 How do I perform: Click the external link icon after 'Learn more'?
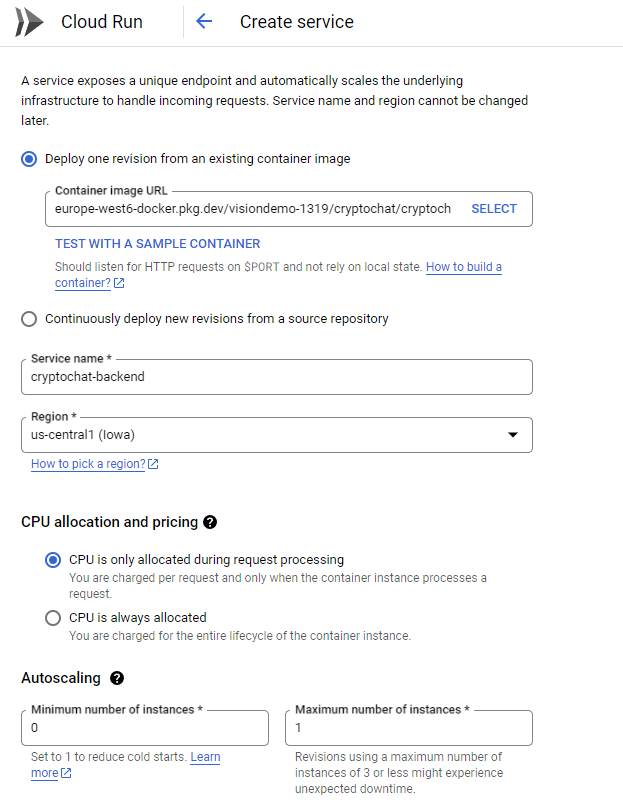pyautogui.click(x=66, y=773)
